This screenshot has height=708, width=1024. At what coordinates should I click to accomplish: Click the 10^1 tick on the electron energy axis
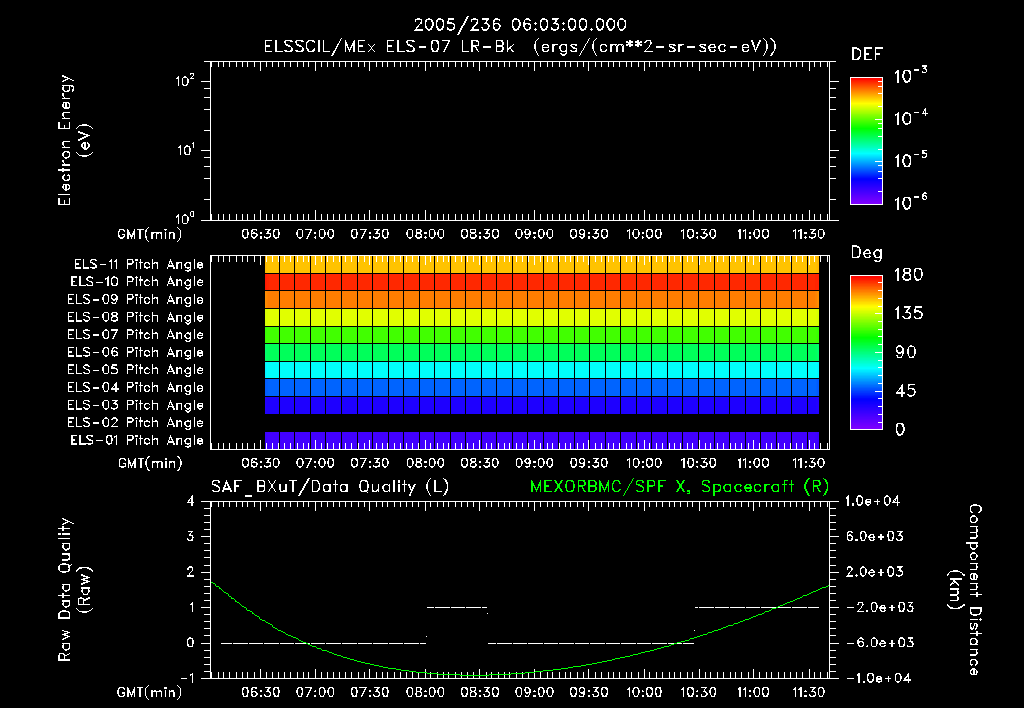pyautogui.click(x=185, y=150)
